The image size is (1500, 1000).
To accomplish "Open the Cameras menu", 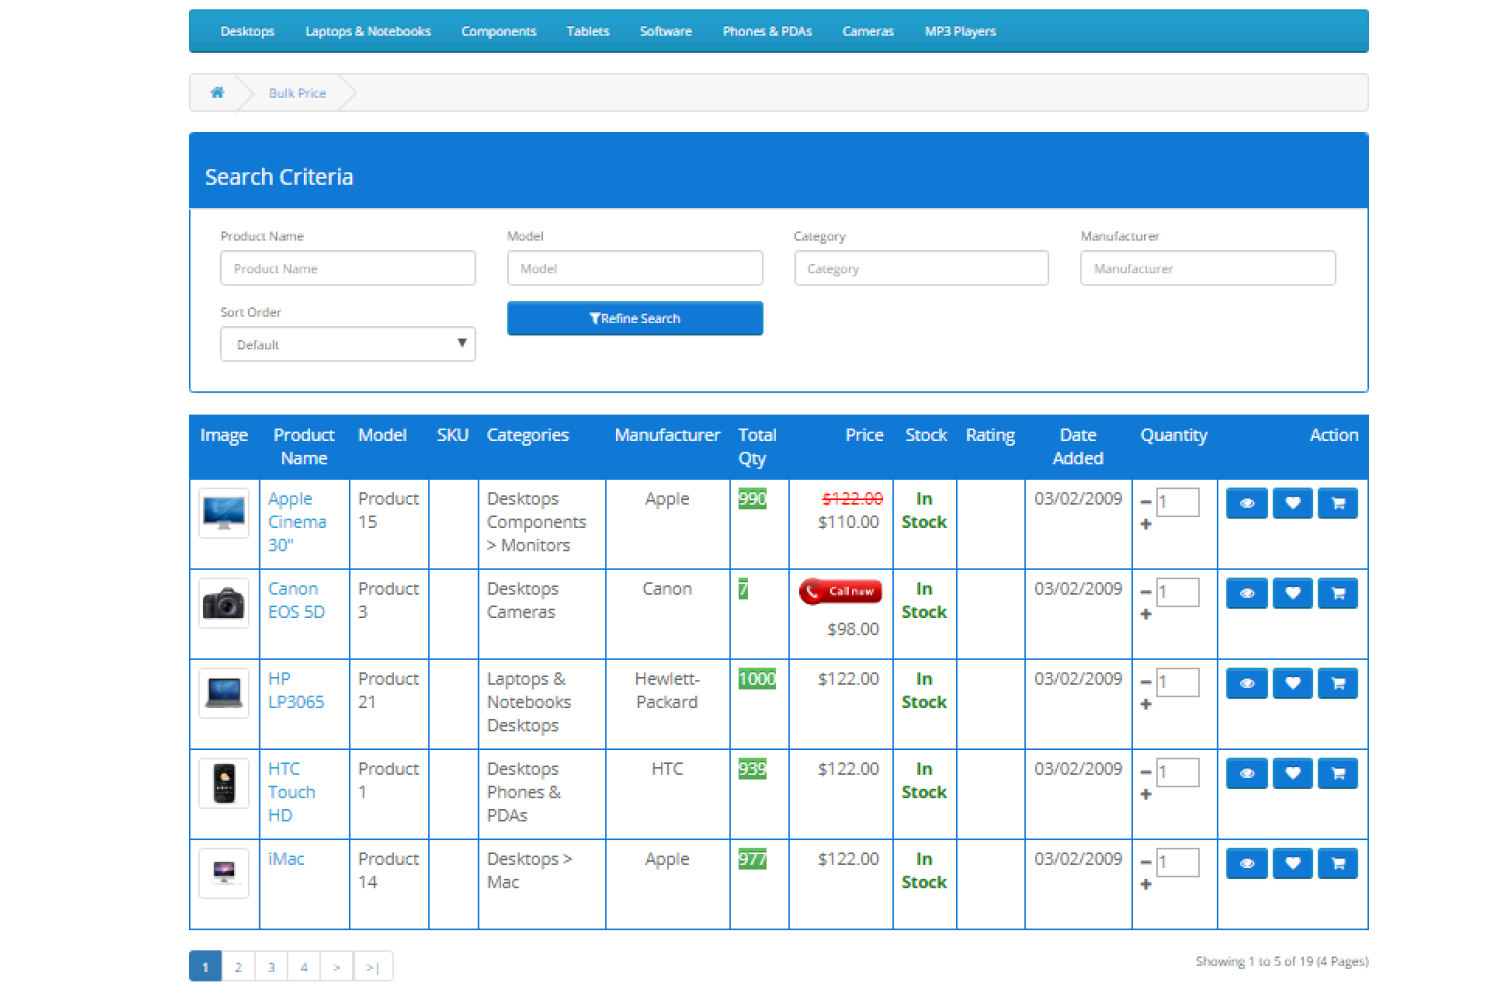I will (868, 31).
